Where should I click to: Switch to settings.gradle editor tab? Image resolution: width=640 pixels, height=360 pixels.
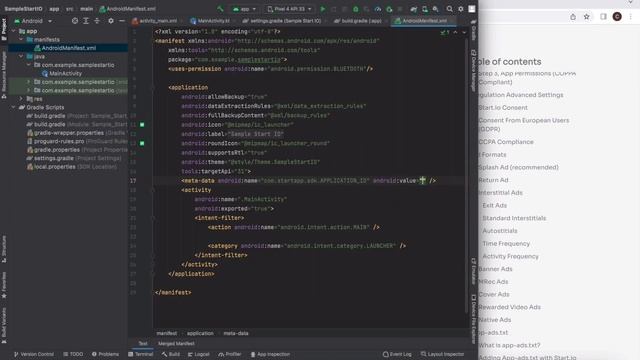click(282, 21)
